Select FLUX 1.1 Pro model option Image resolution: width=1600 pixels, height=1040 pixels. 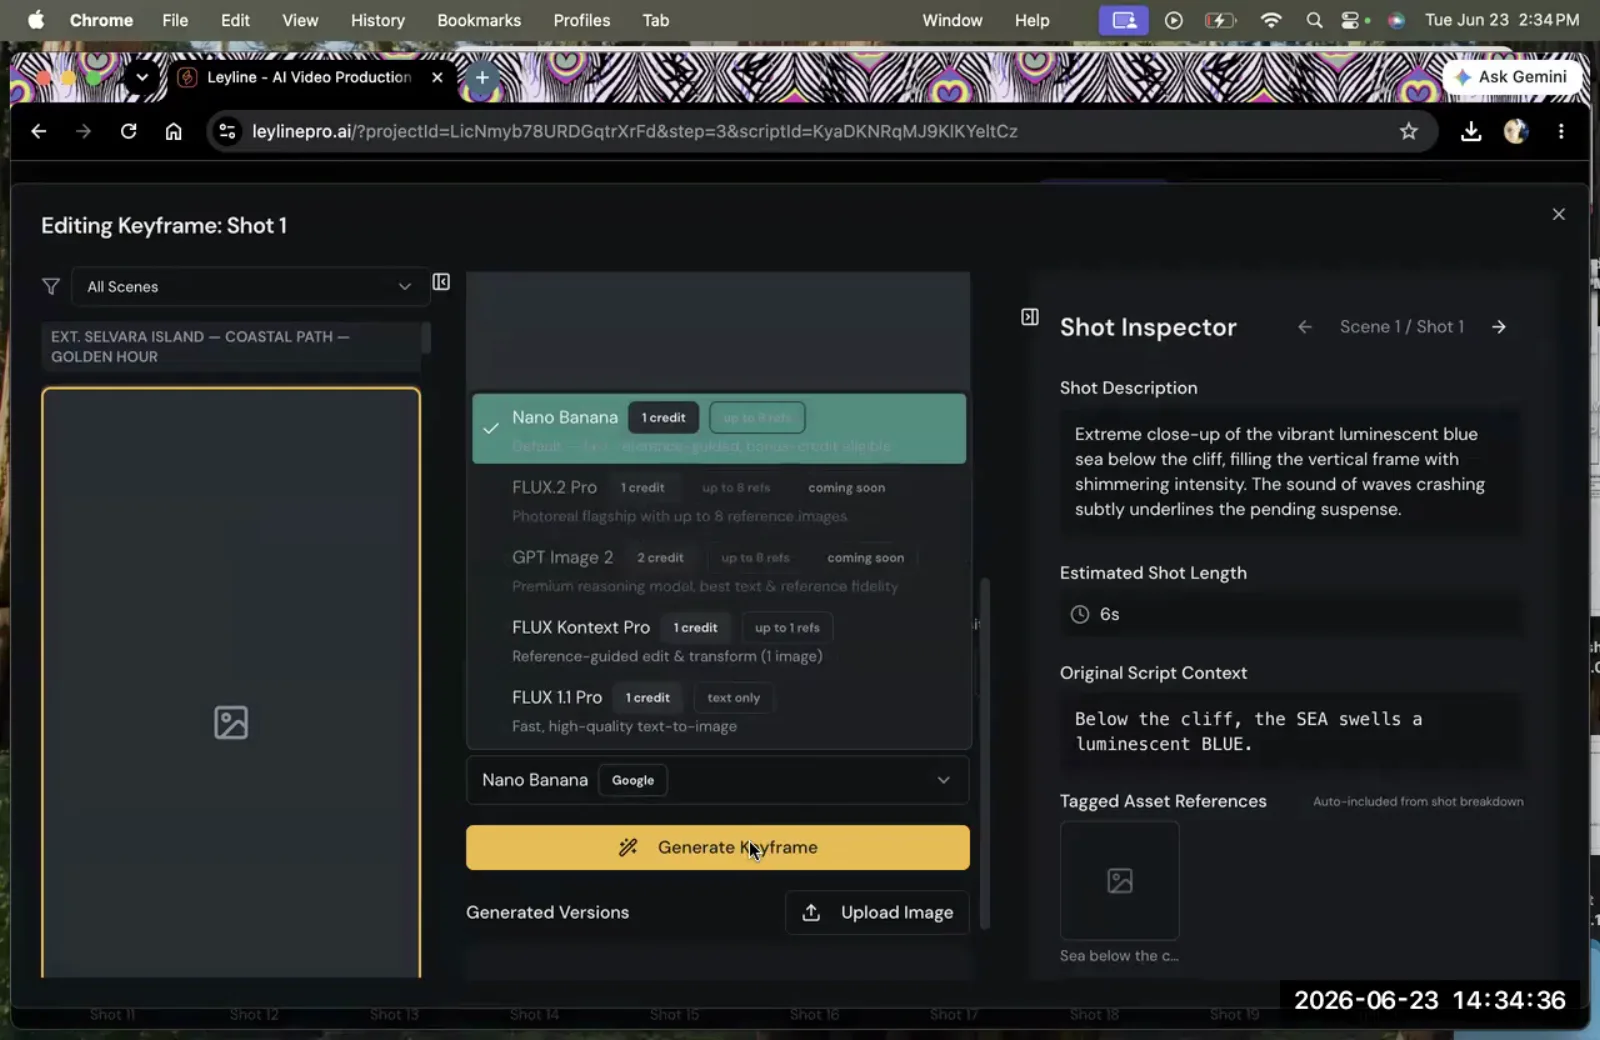coord(719,710)
